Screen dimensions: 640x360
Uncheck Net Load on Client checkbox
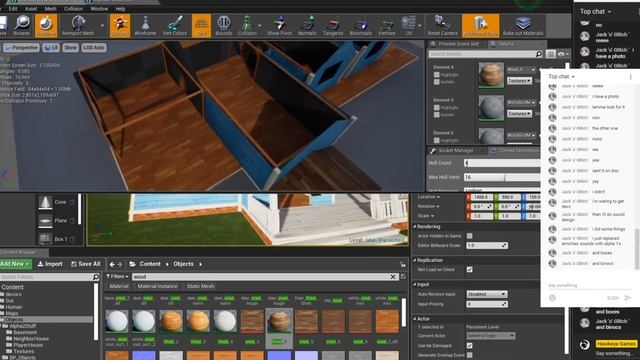(469, 269)
